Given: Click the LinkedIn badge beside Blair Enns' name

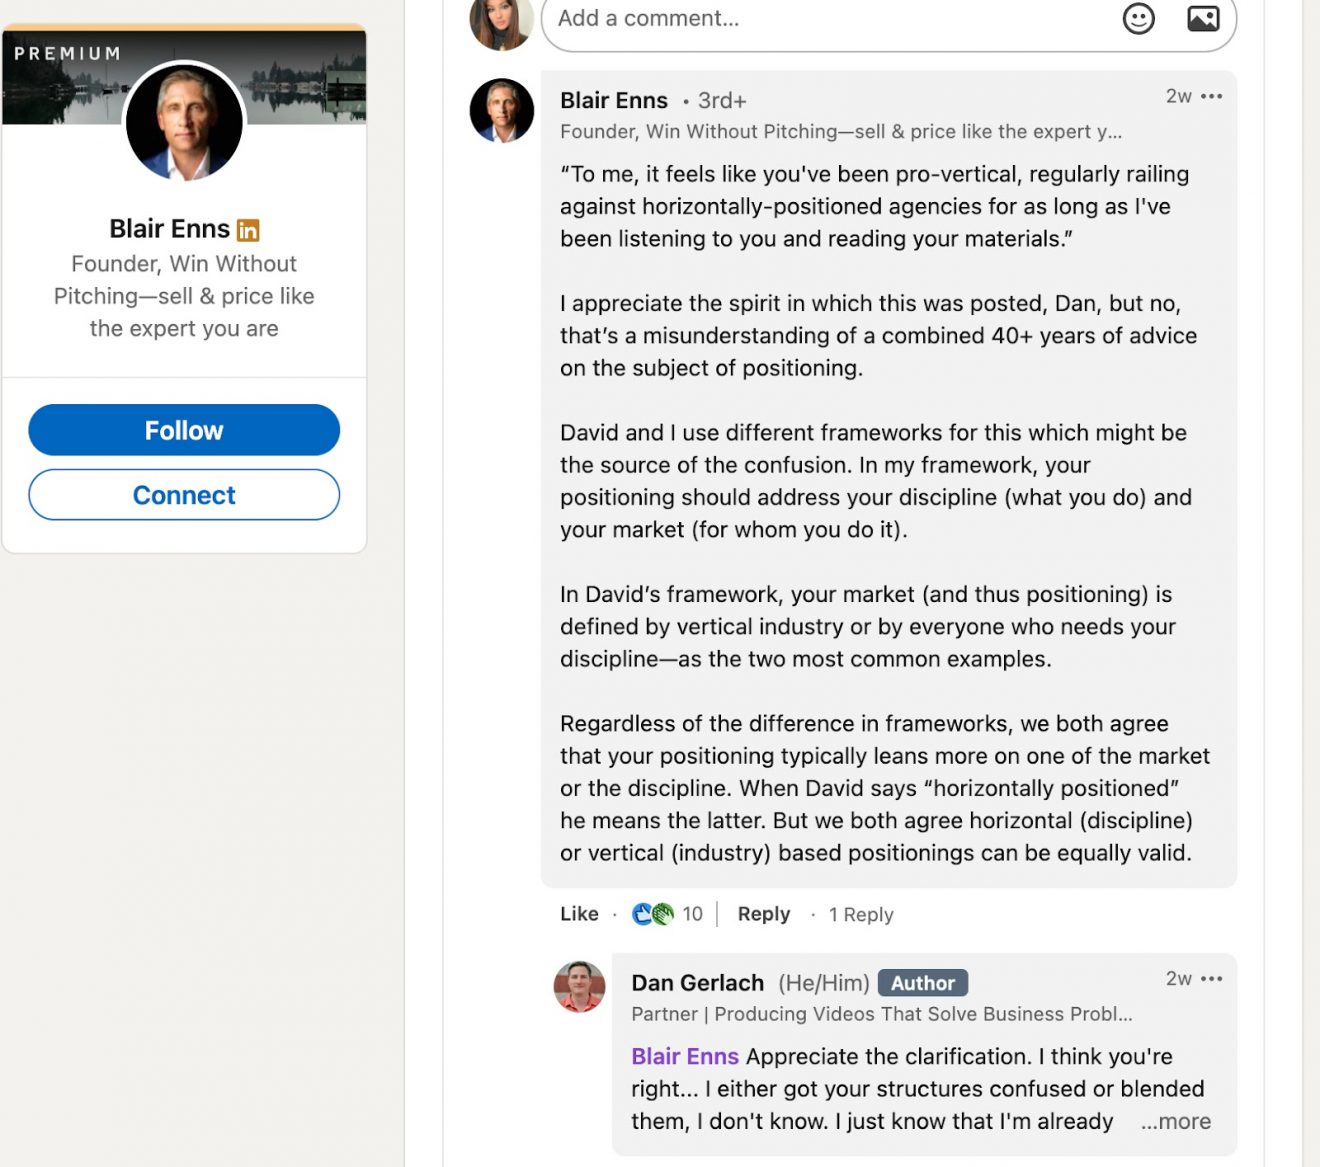Looking at the screenshot, I should 247,229.
